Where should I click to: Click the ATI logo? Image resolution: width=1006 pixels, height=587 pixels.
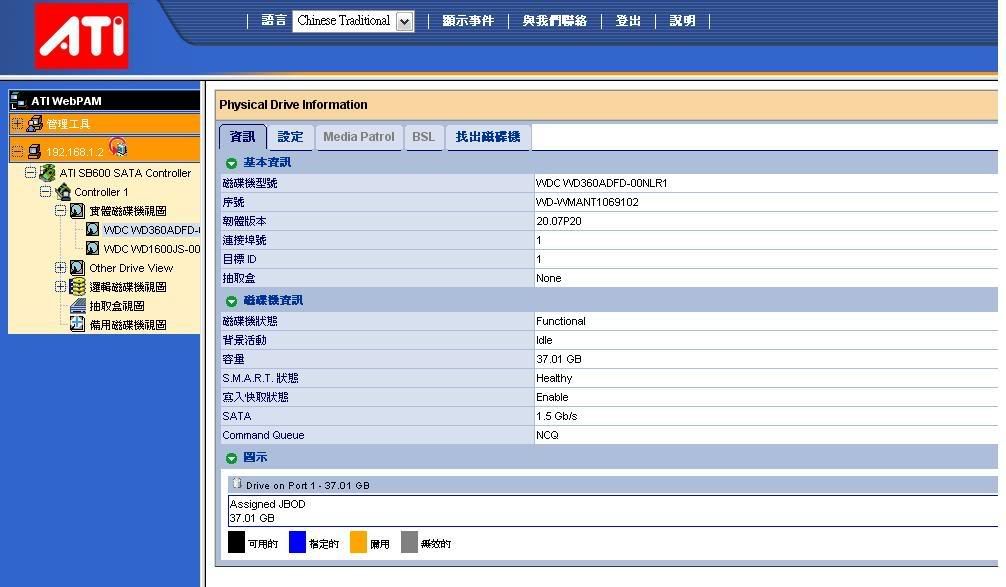[82, 36]
